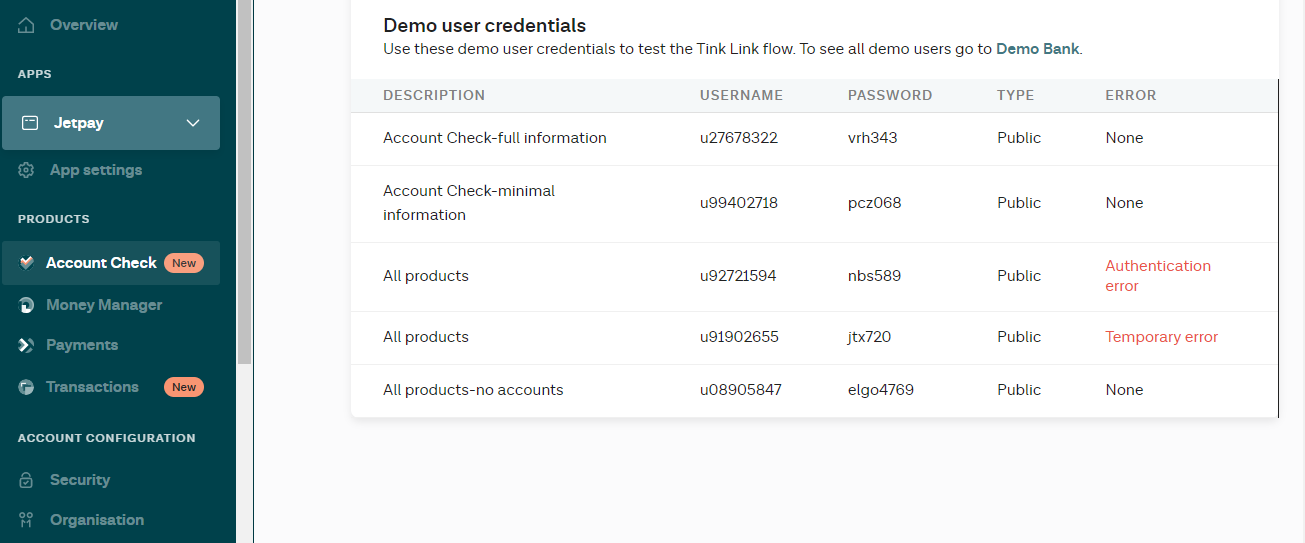1305x543 pixels.
Task: Click the sidebar vertical scrollbar
Action: click(x=244, y=180)
